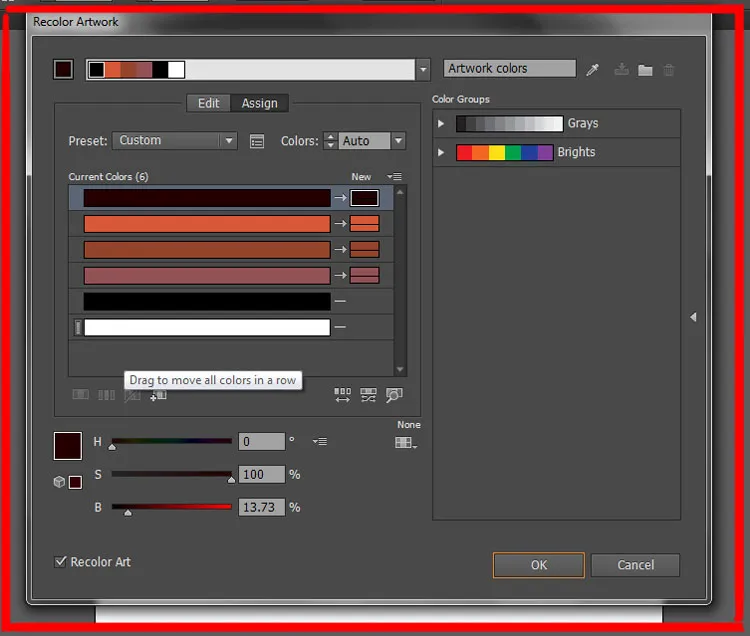
Task: Click the new row icon under color list
Action: pos(158,396)
